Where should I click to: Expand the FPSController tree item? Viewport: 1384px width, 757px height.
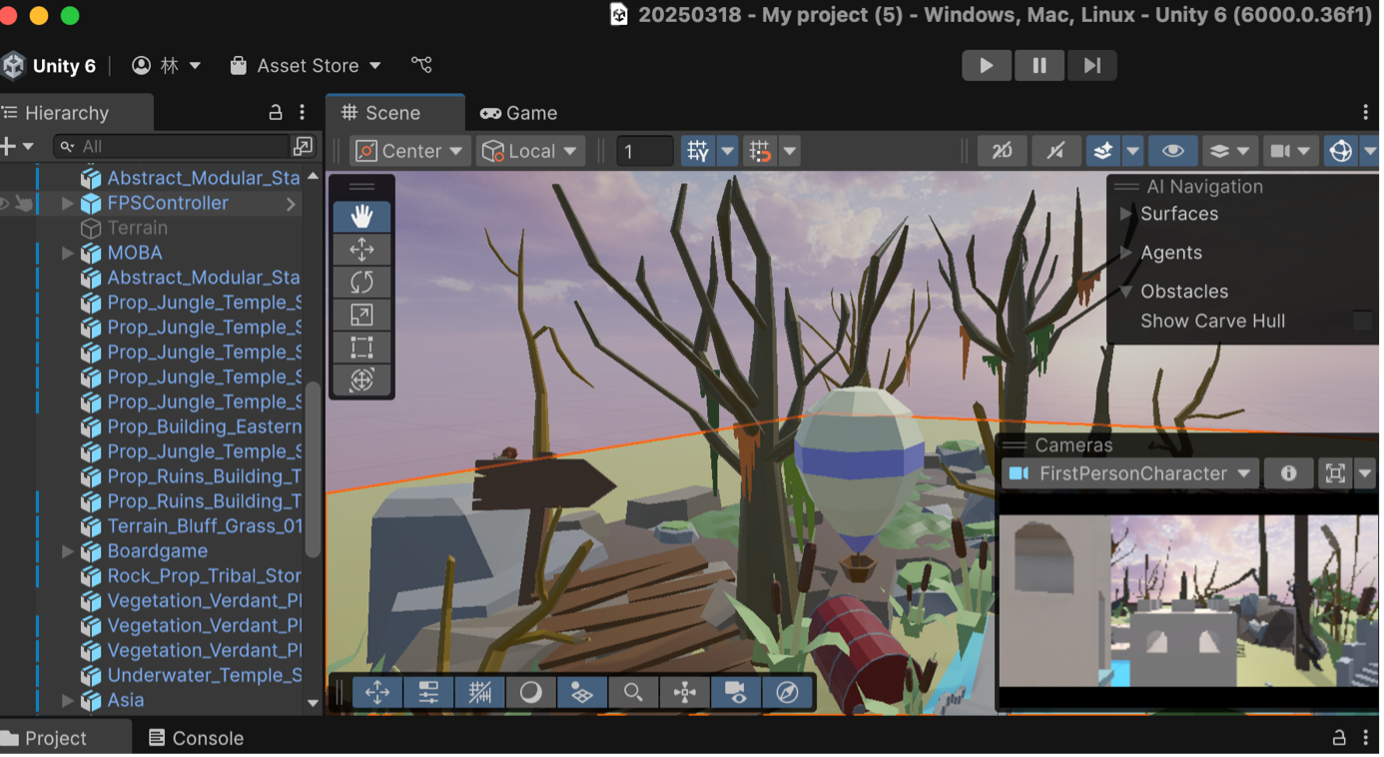click(68, 203)
